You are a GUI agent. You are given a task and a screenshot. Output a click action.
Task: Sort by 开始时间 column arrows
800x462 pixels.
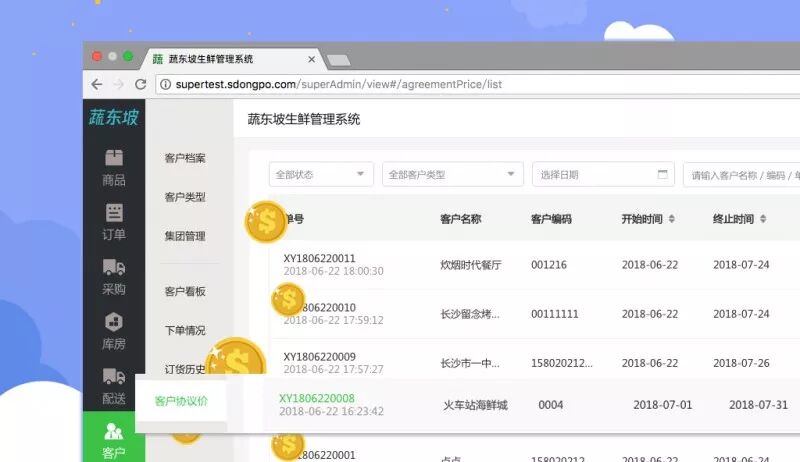pyautogui.click(x=671, y=219)
